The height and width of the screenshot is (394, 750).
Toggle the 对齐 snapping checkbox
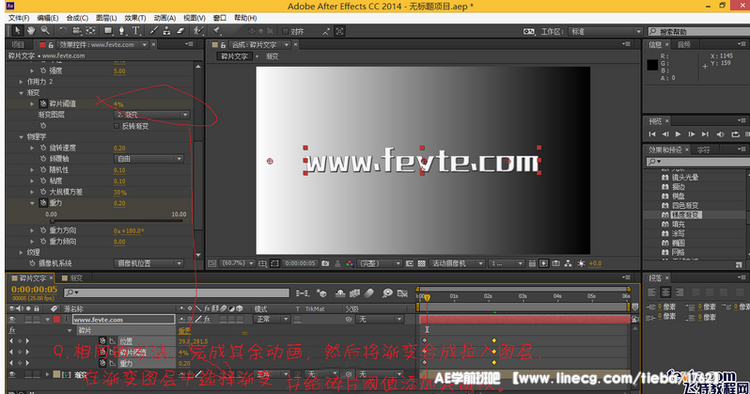(285, 32)
